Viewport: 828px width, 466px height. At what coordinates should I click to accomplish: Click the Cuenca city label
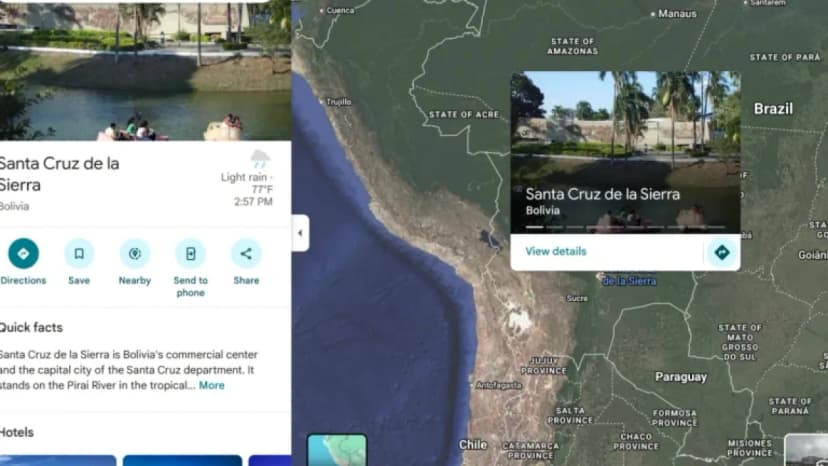[338, 11]
